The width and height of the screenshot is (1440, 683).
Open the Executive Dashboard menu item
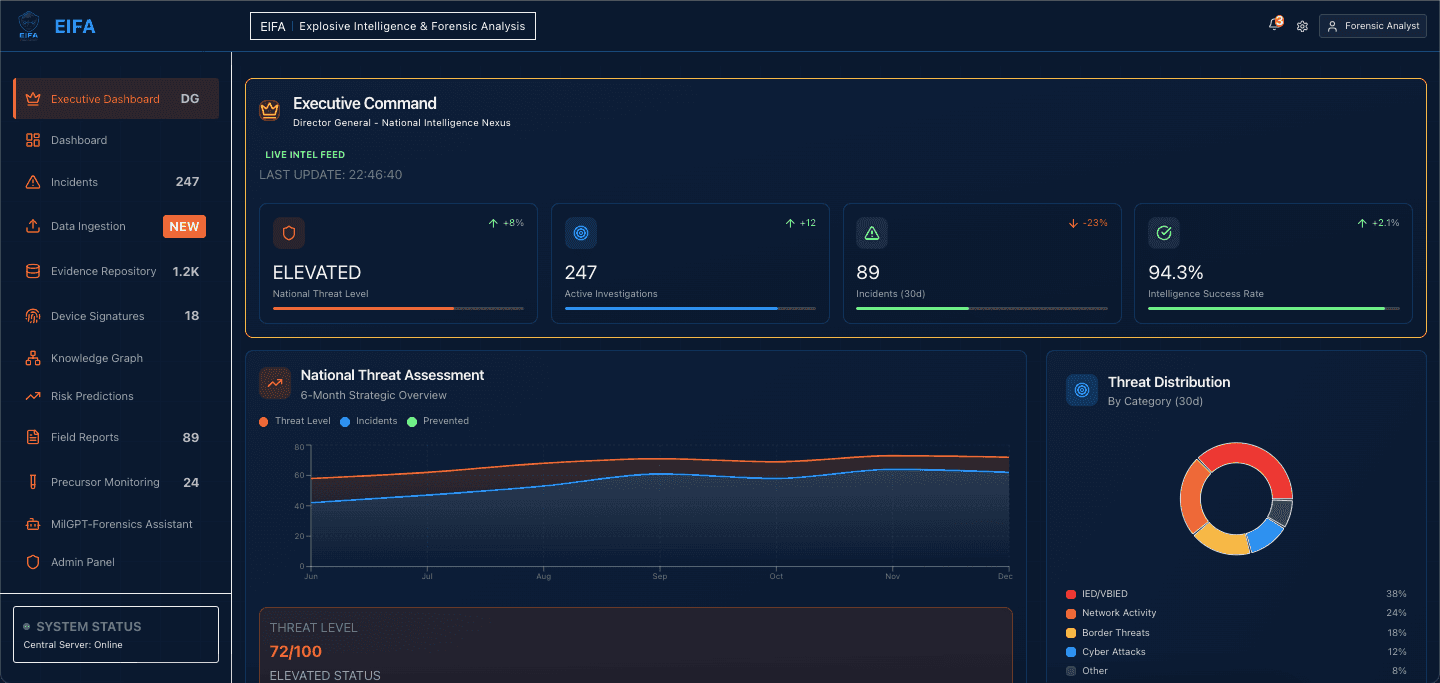click(116, 99)
